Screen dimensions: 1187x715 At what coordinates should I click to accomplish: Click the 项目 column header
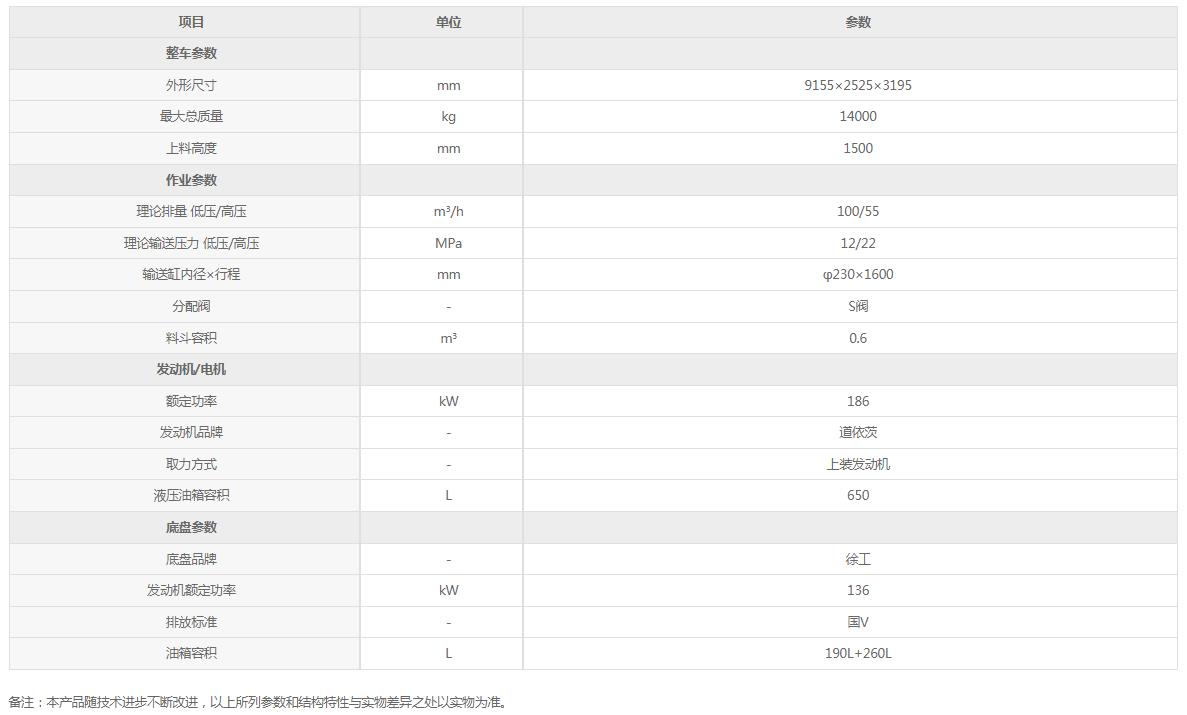pyautogui.click(x=192, y=22)
